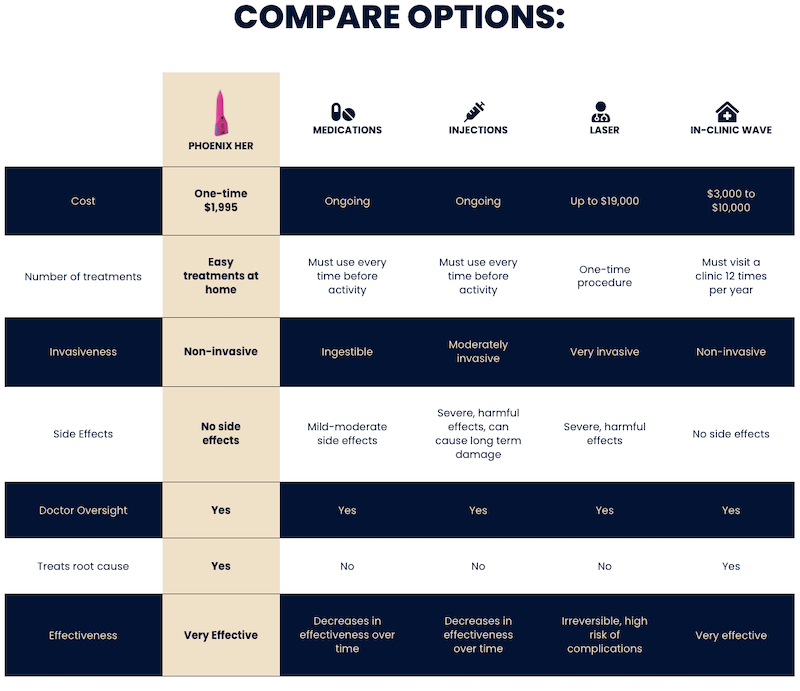Click the Compare Options title
800x691 pixels.
(x=399, y=17)
